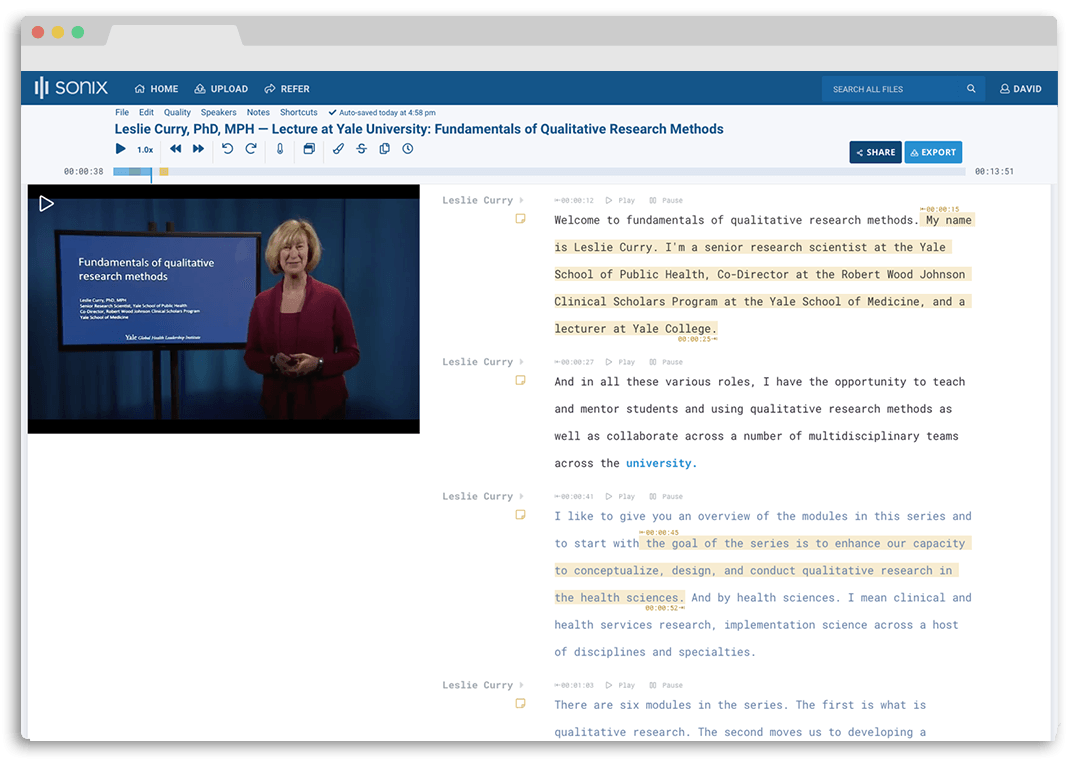Viewport: 1077px width, 769px height.
Task: Click the clock history icon in the toolbar
Action: coord(407,148)
